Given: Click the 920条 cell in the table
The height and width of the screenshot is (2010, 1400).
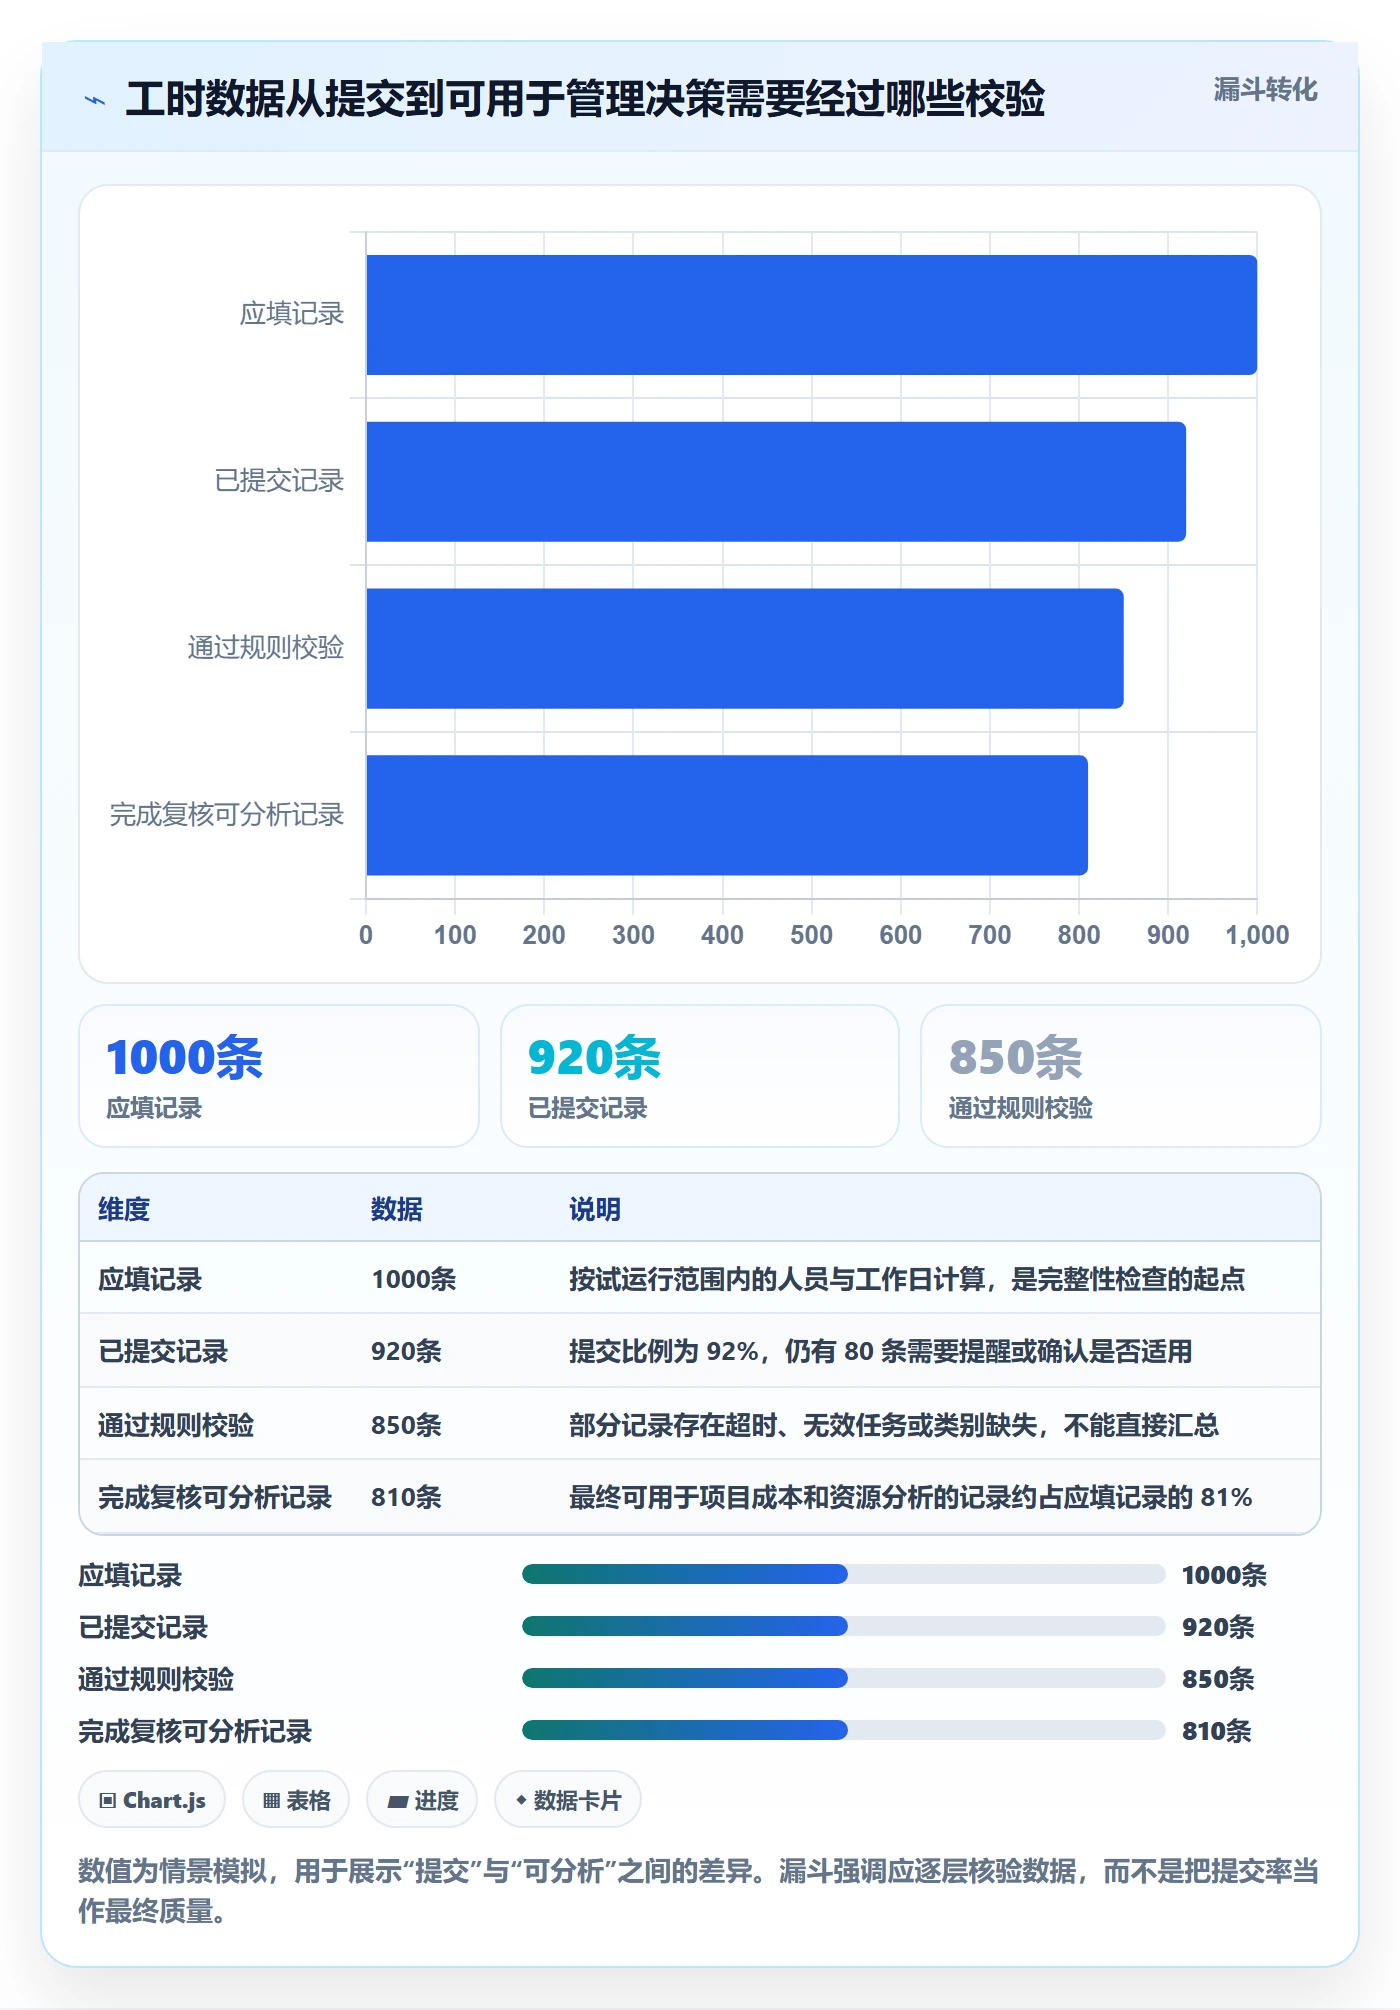Looking at the screenshot, I should click(x=407, y=1351).
